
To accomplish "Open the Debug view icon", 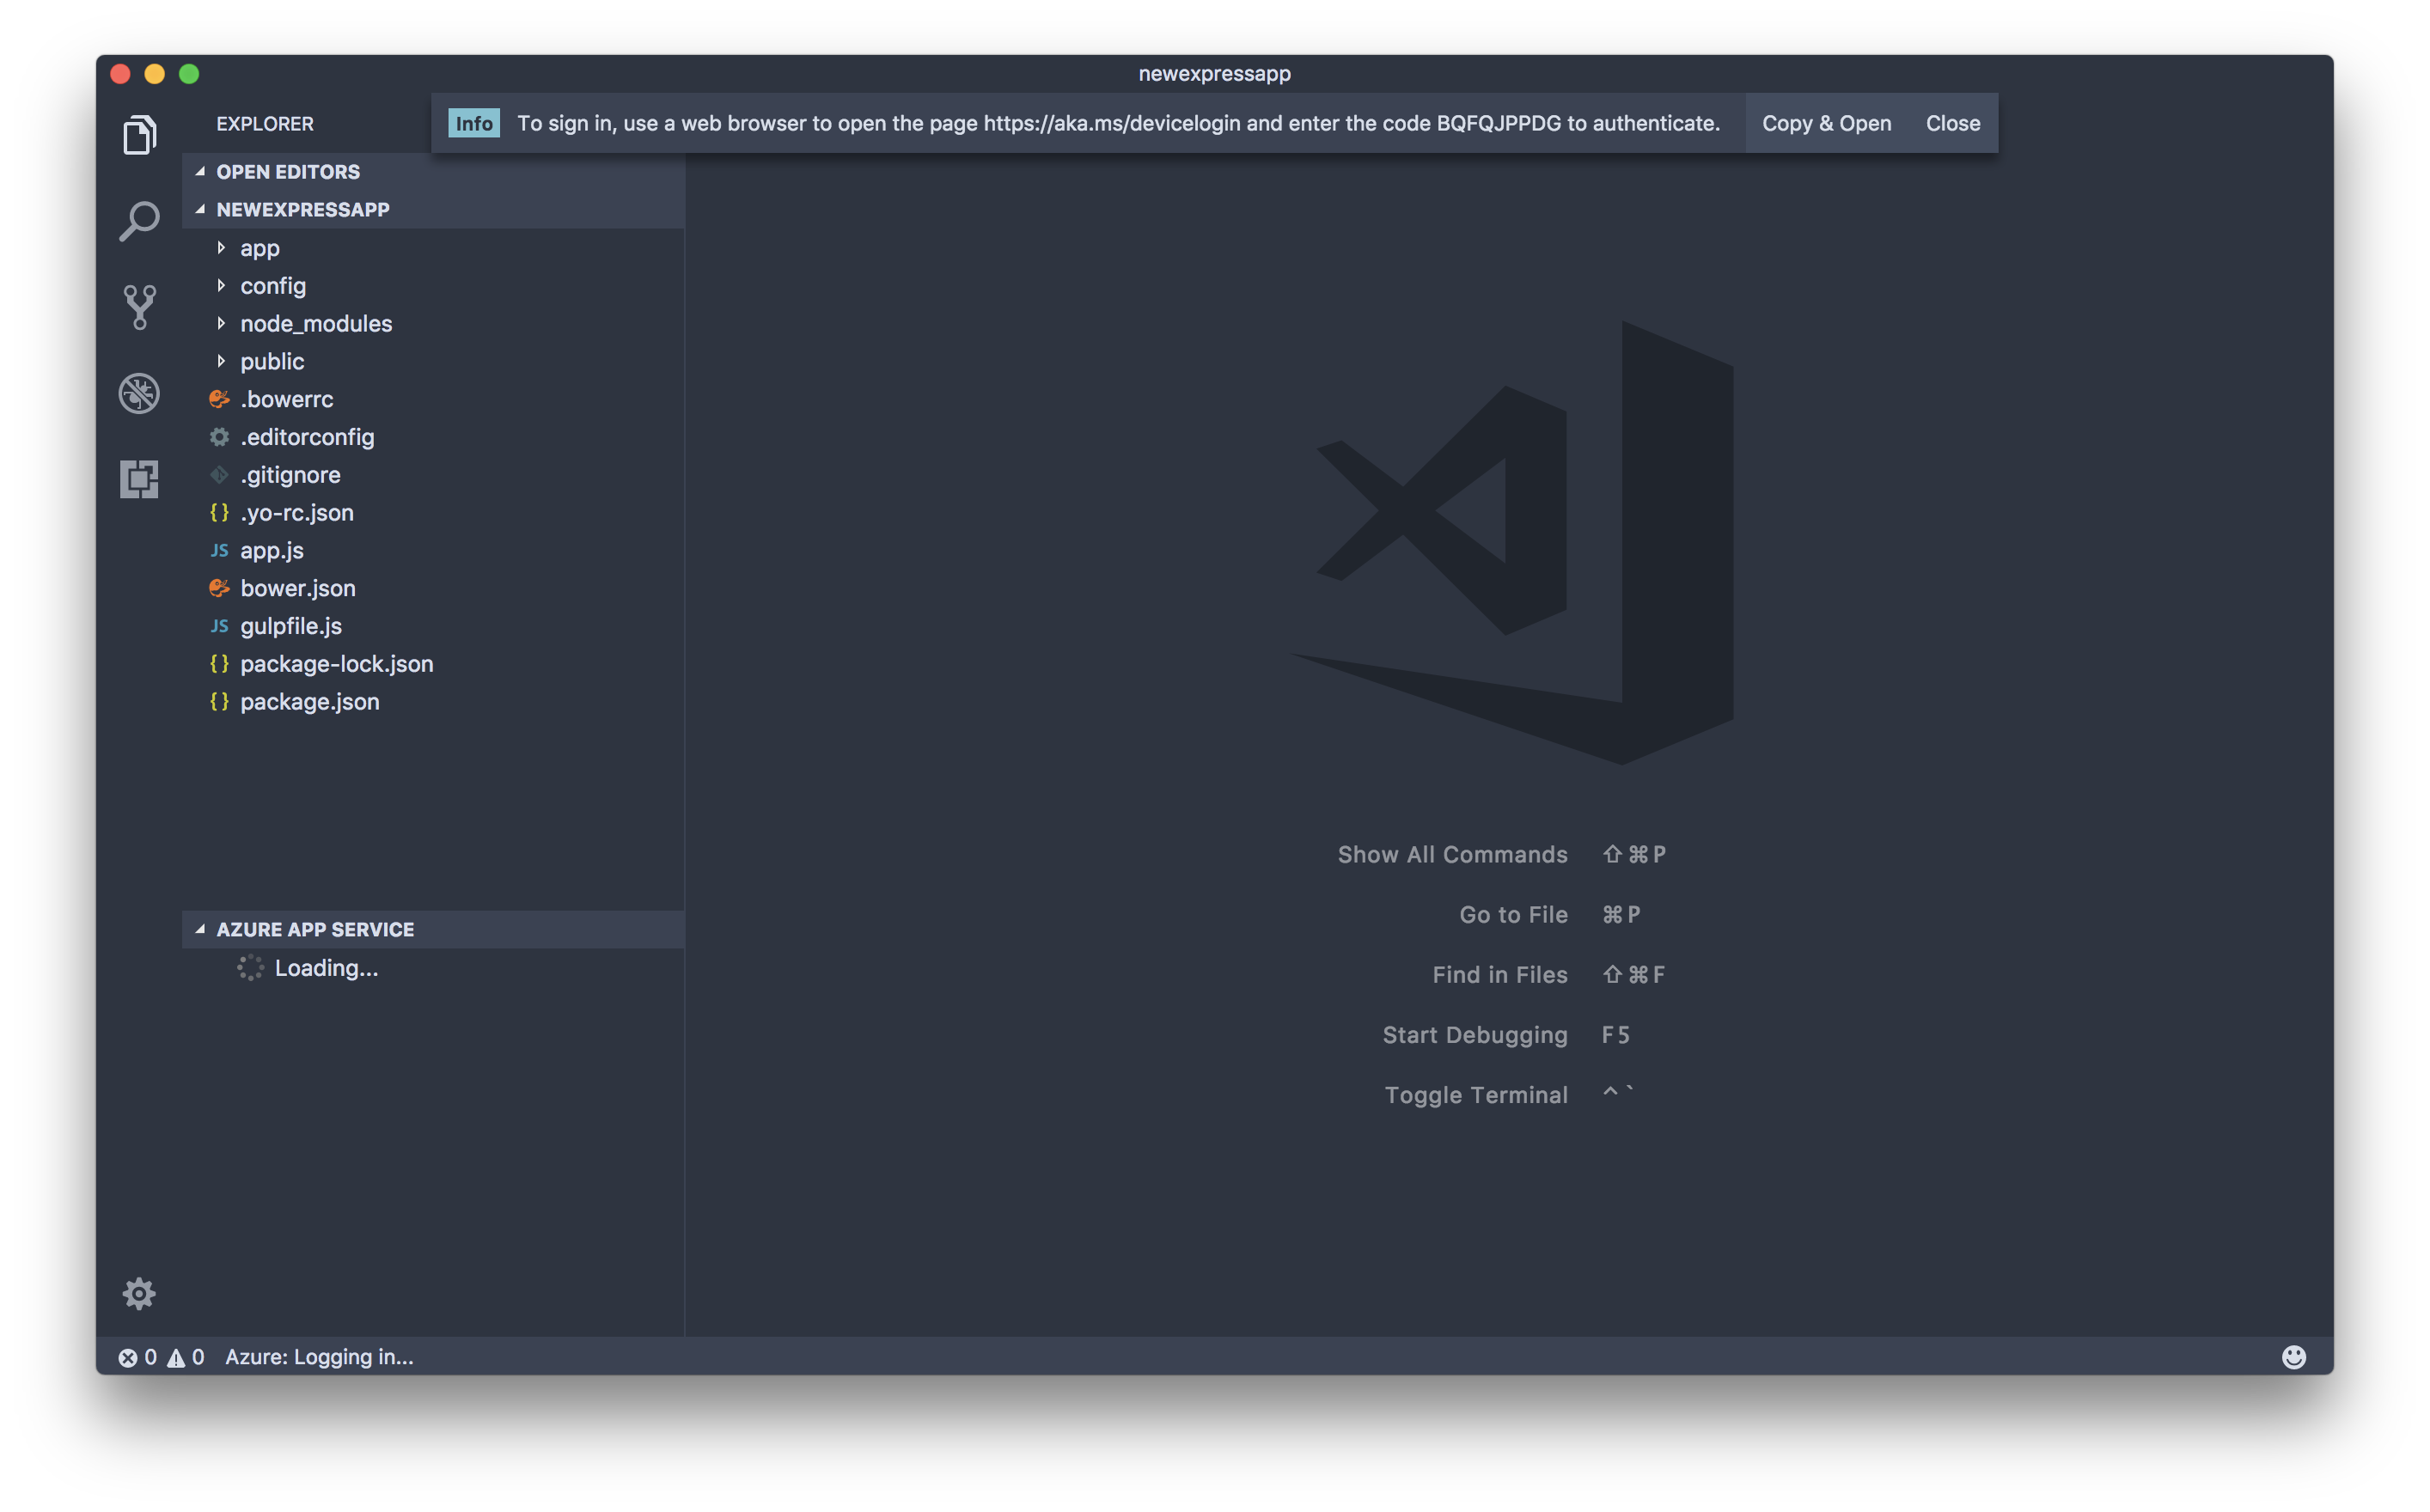I will click(139, 393).
